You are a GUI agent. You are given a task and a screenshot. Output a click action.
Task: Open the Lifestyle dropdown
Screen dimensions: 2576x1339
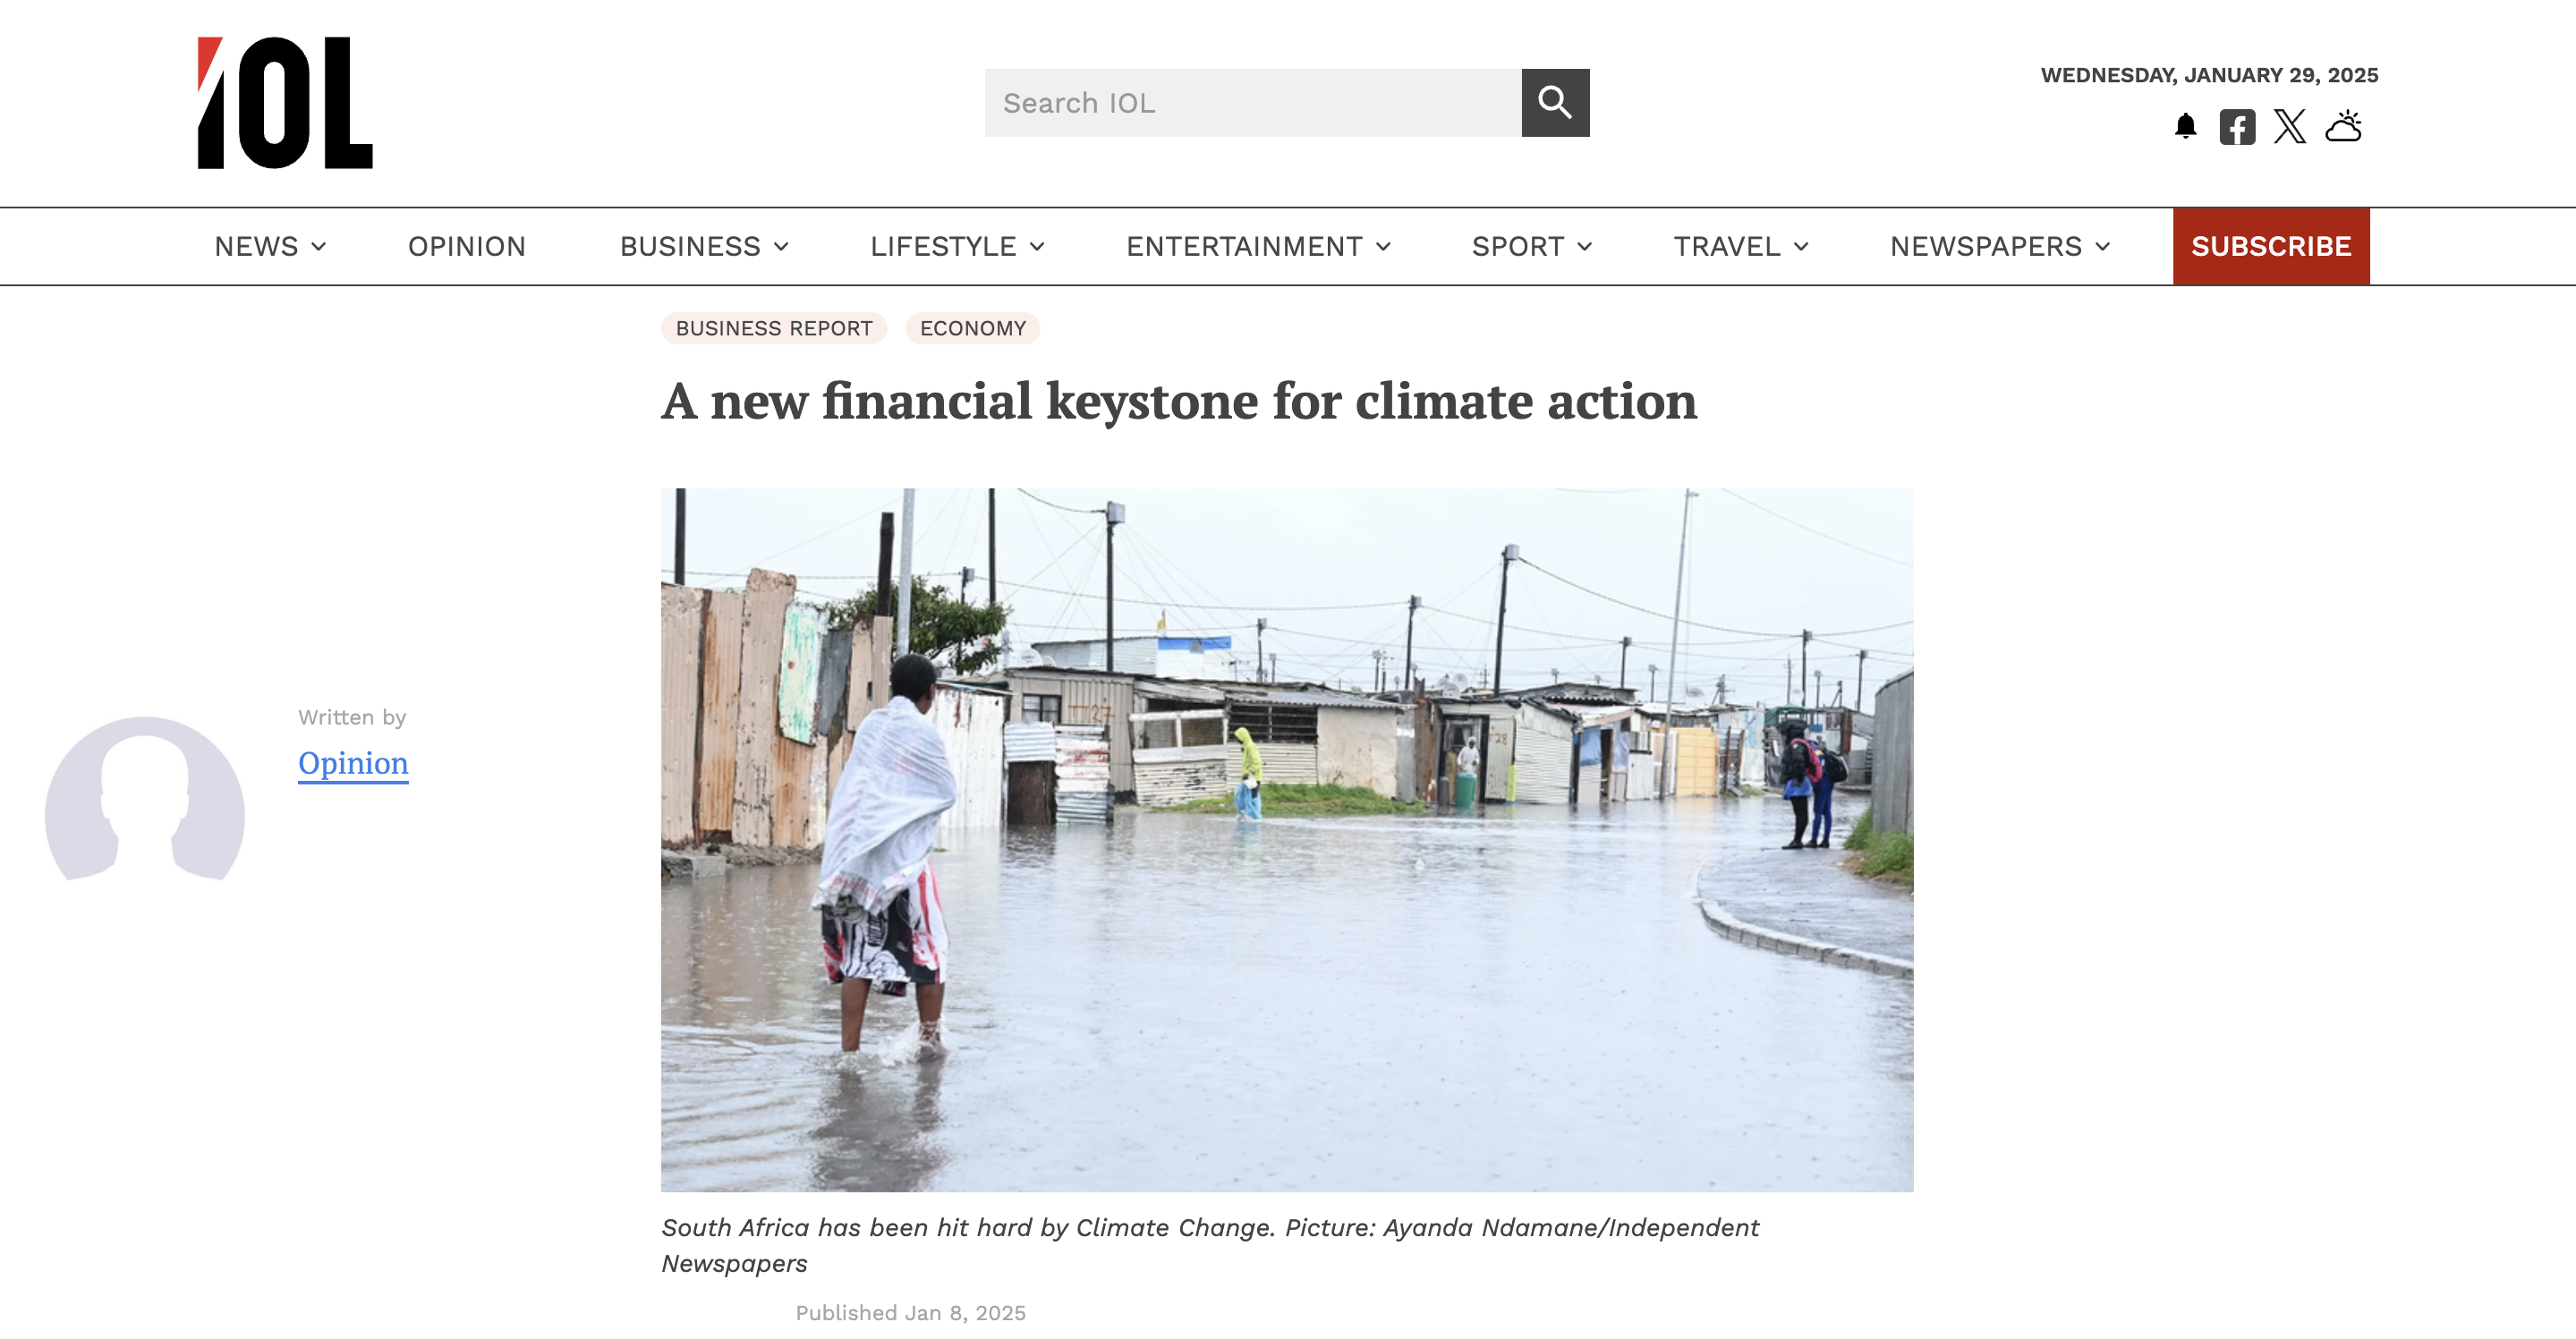[957, 247]
